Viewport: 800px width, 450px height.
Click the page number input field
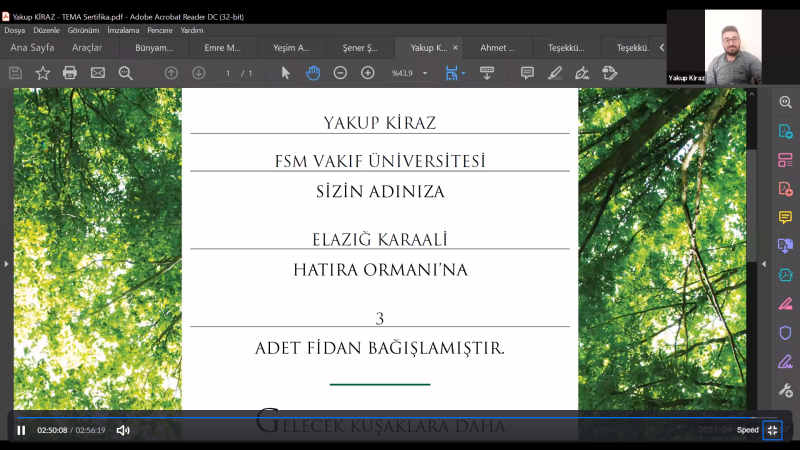(x=229, y=73)
